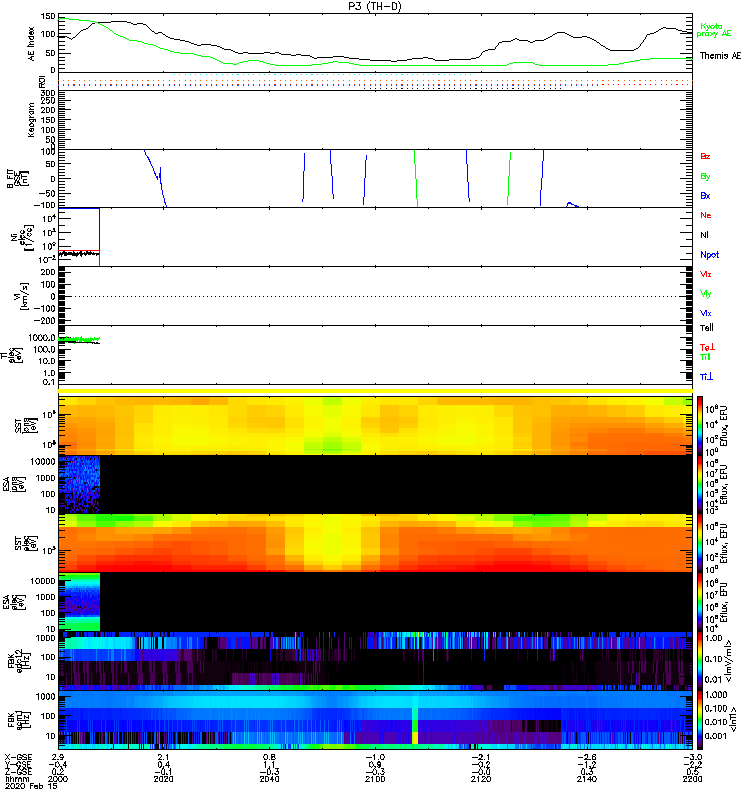
Task: Select the blue Bx legend label
Action: (705, 195)
